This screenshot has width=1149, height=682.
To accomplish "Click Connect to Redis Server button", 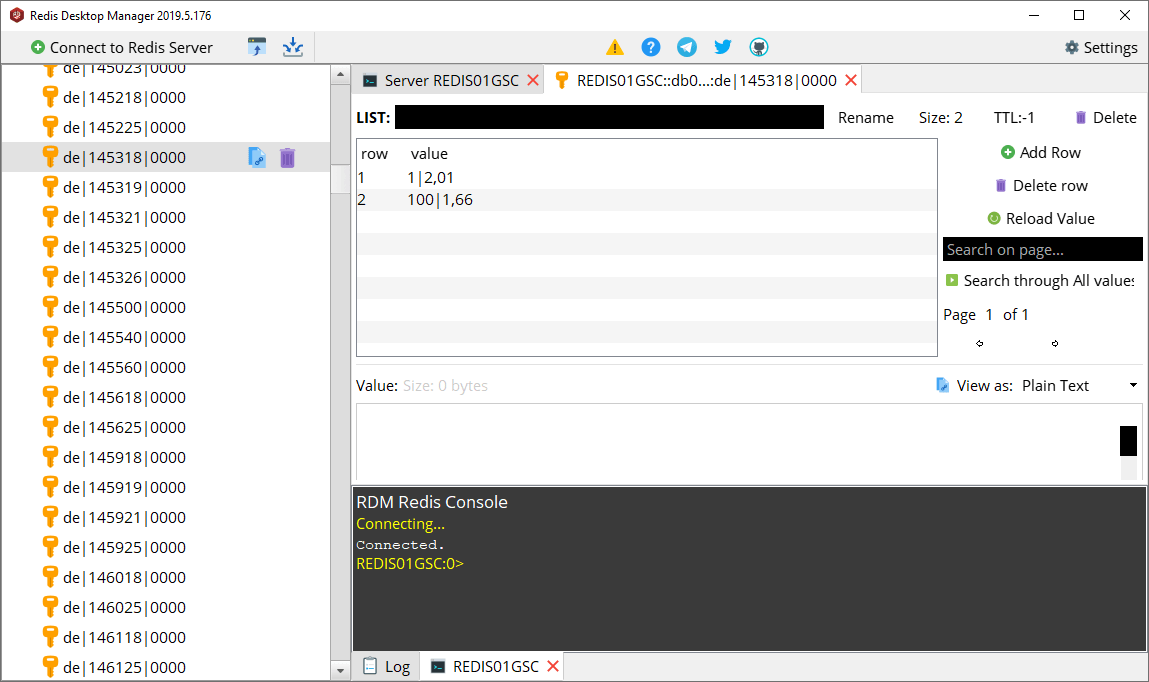I will (122, 48).
